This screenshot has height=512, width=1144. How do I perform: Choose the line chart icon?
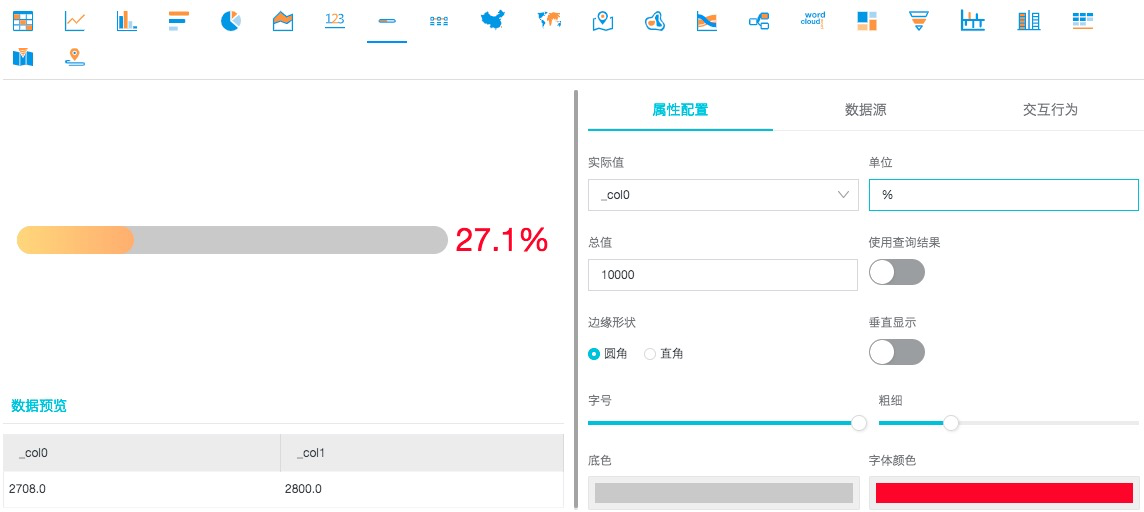74,21
